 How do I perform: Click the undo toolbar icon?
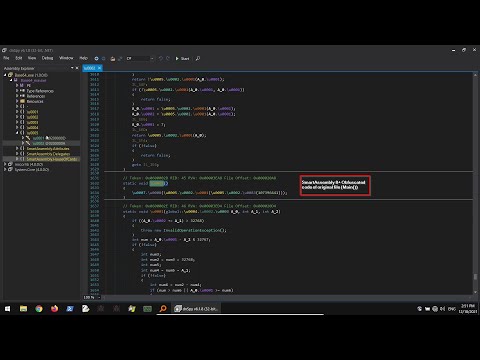[x=160, y=58]
